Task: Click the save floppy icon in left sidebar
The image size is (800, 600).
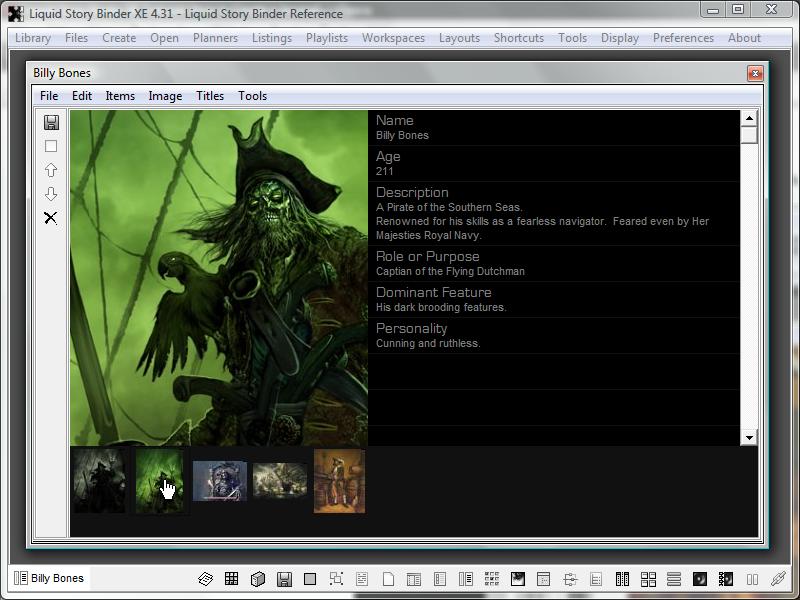Action: [x=51, y=122]
